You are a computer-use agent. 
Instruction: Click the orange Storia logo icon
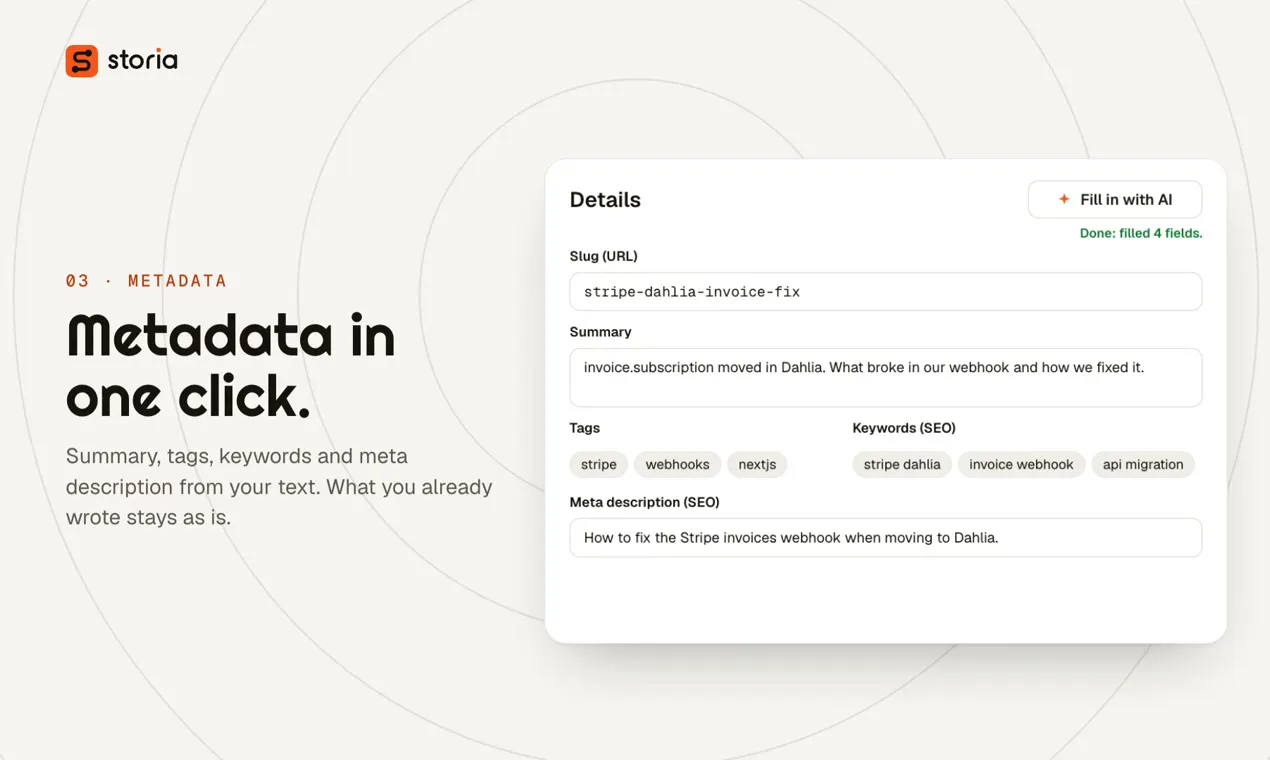tap(82, 61)
